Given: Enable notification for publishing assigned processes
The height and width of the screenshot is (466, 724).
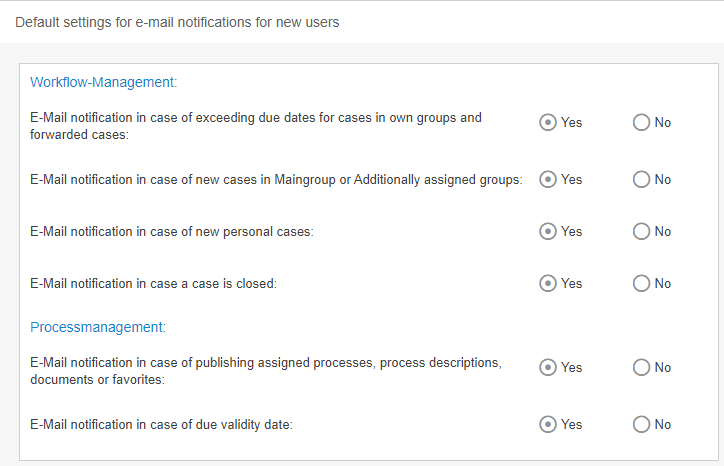Looking at the screenshot, I should point(548,367).
